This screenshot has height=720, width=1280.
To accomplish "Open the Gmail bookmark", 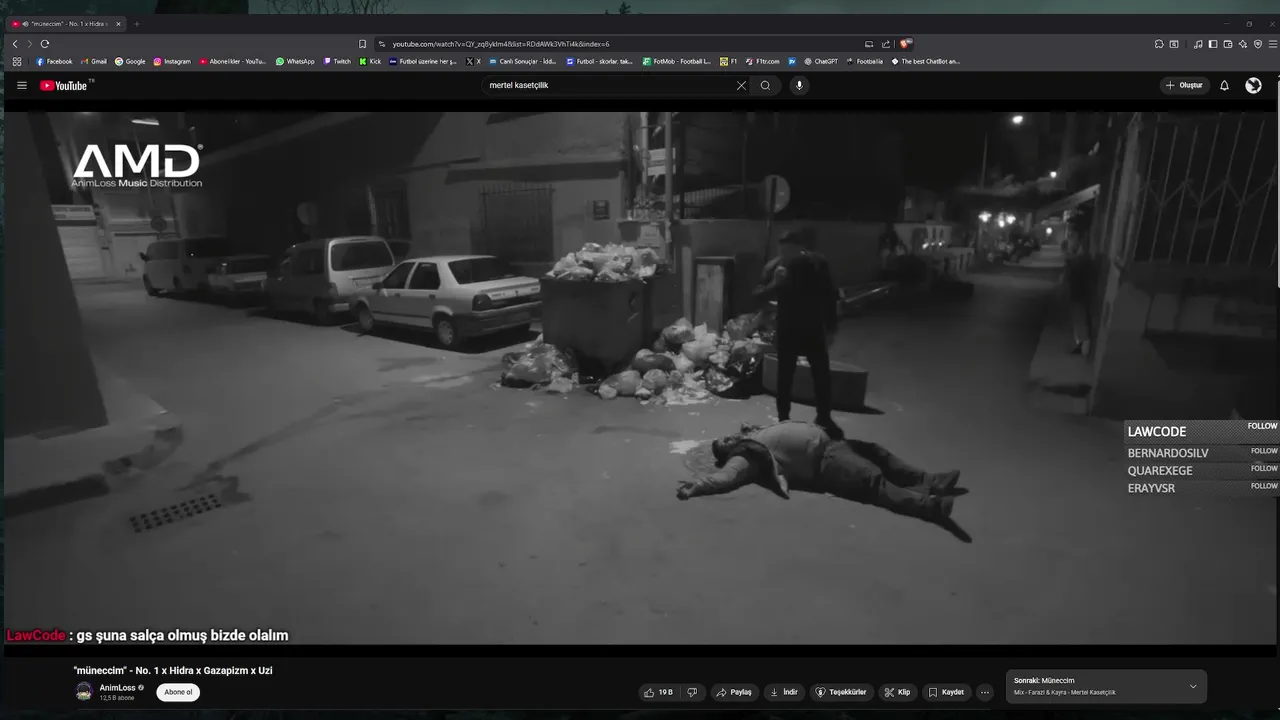I will (x=94, y=61).
